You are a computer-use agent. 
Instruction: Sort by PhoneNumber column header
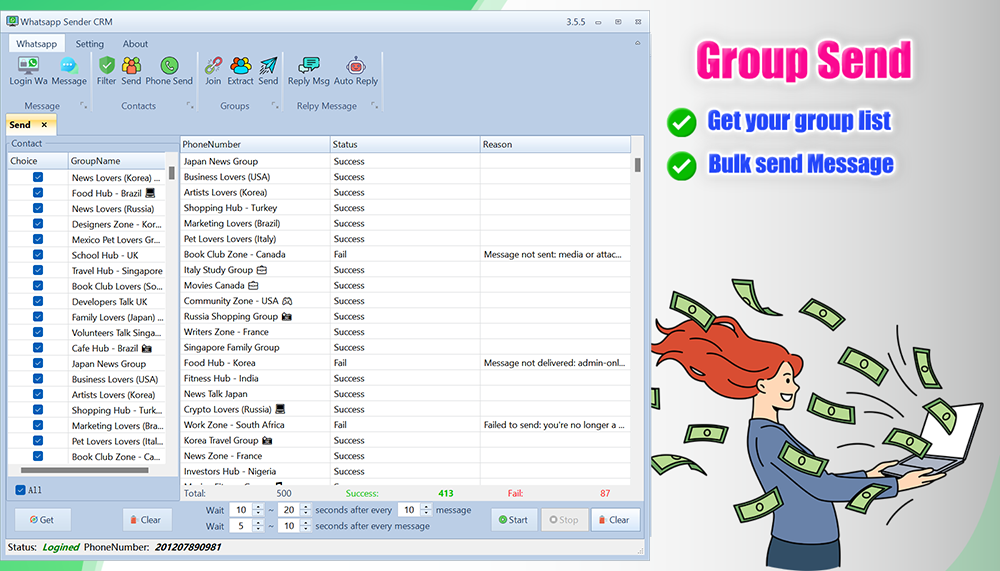255,144
